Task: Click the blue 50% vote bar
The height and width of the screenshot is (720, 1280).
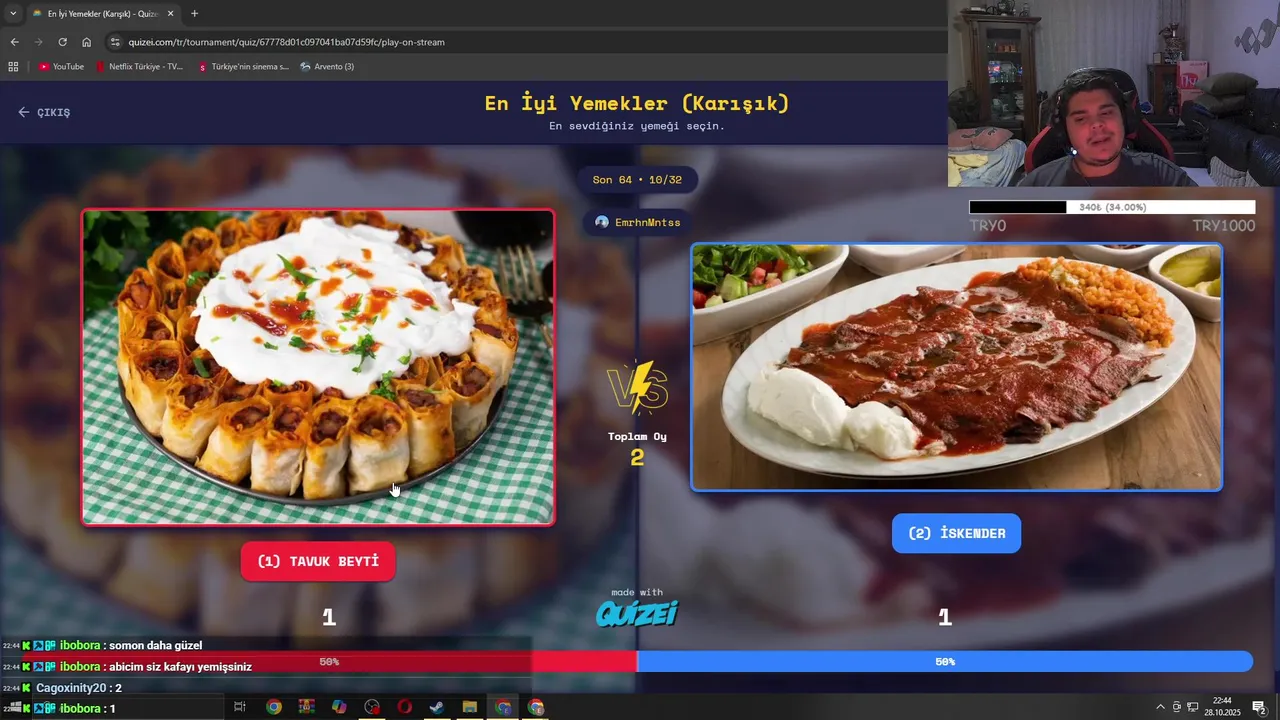Action: 945,662
